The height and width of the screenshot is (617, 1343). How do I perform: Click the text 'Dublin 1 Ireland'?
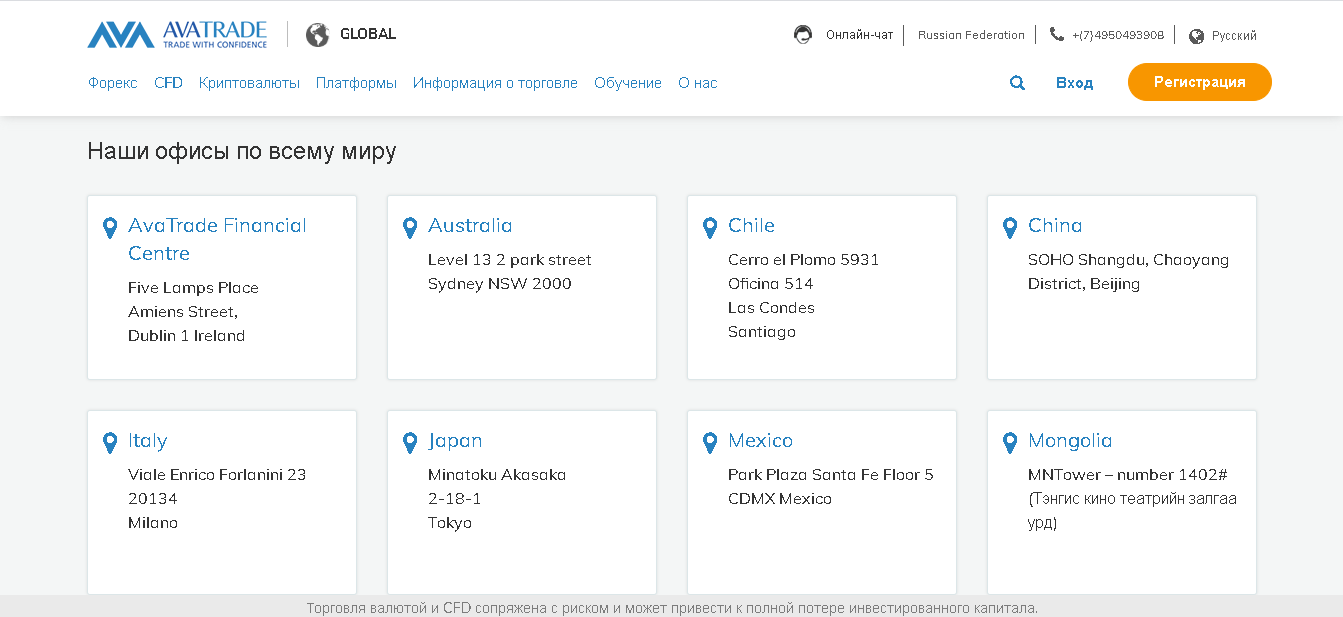(x=186, y=336)
